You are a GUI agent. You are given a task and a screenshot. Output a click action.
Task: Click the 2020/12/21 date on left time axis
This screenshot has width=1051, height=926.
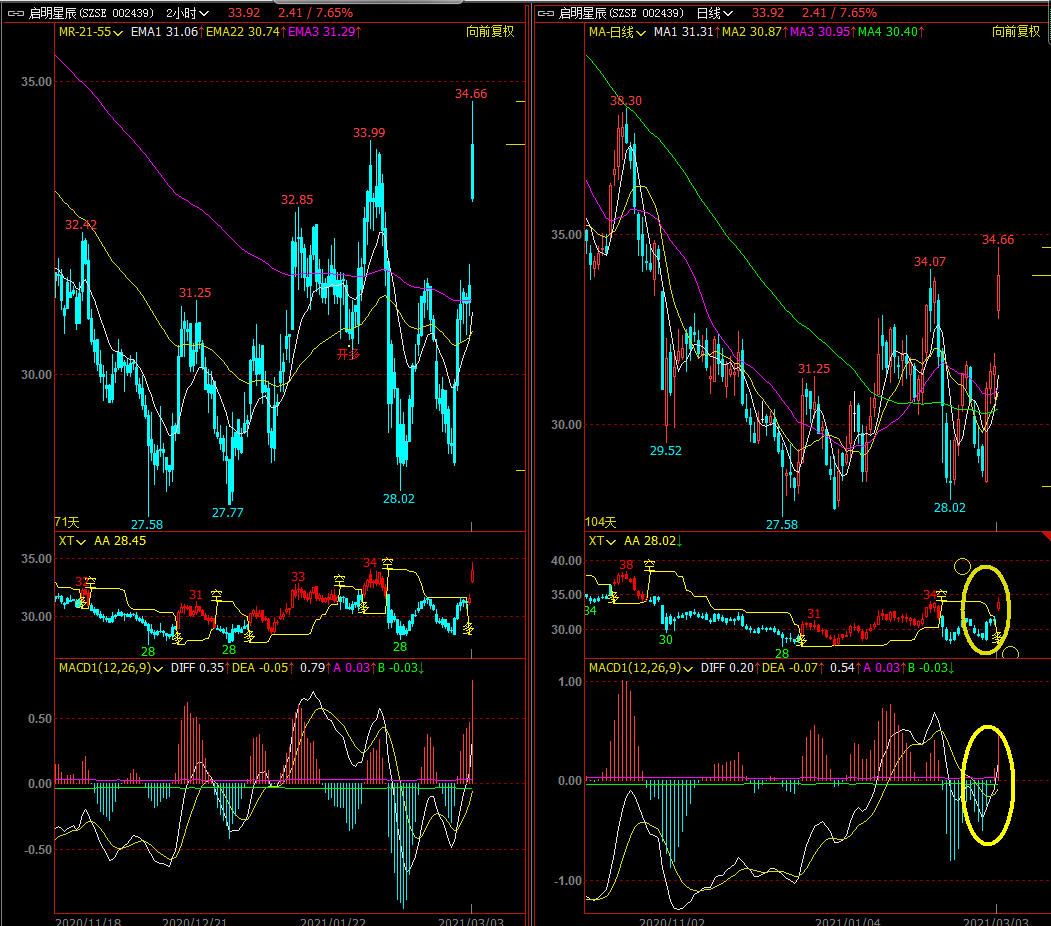(194, 921)
